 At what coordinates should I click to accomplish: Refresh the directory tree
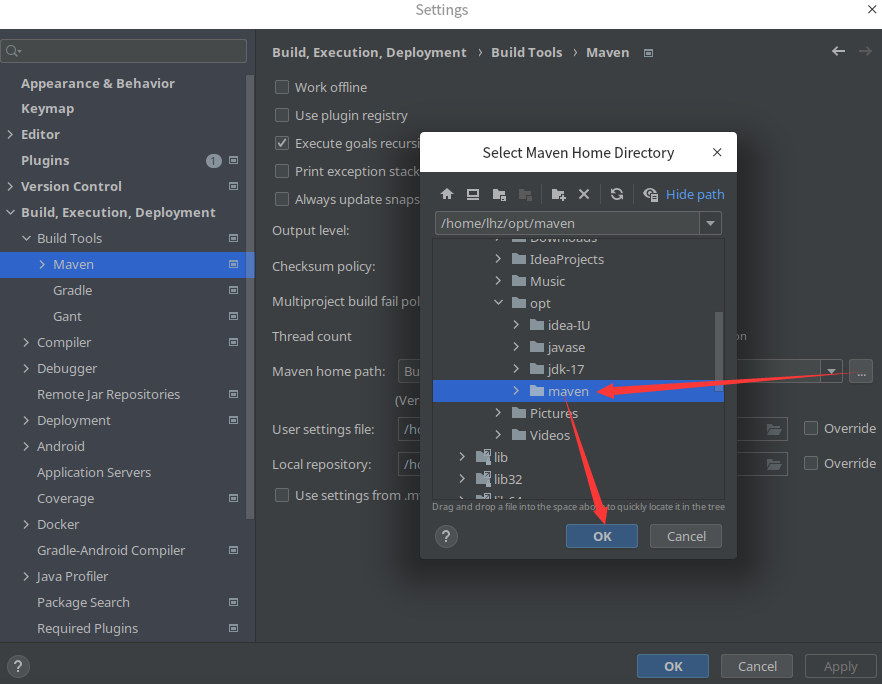click(616, 194)
